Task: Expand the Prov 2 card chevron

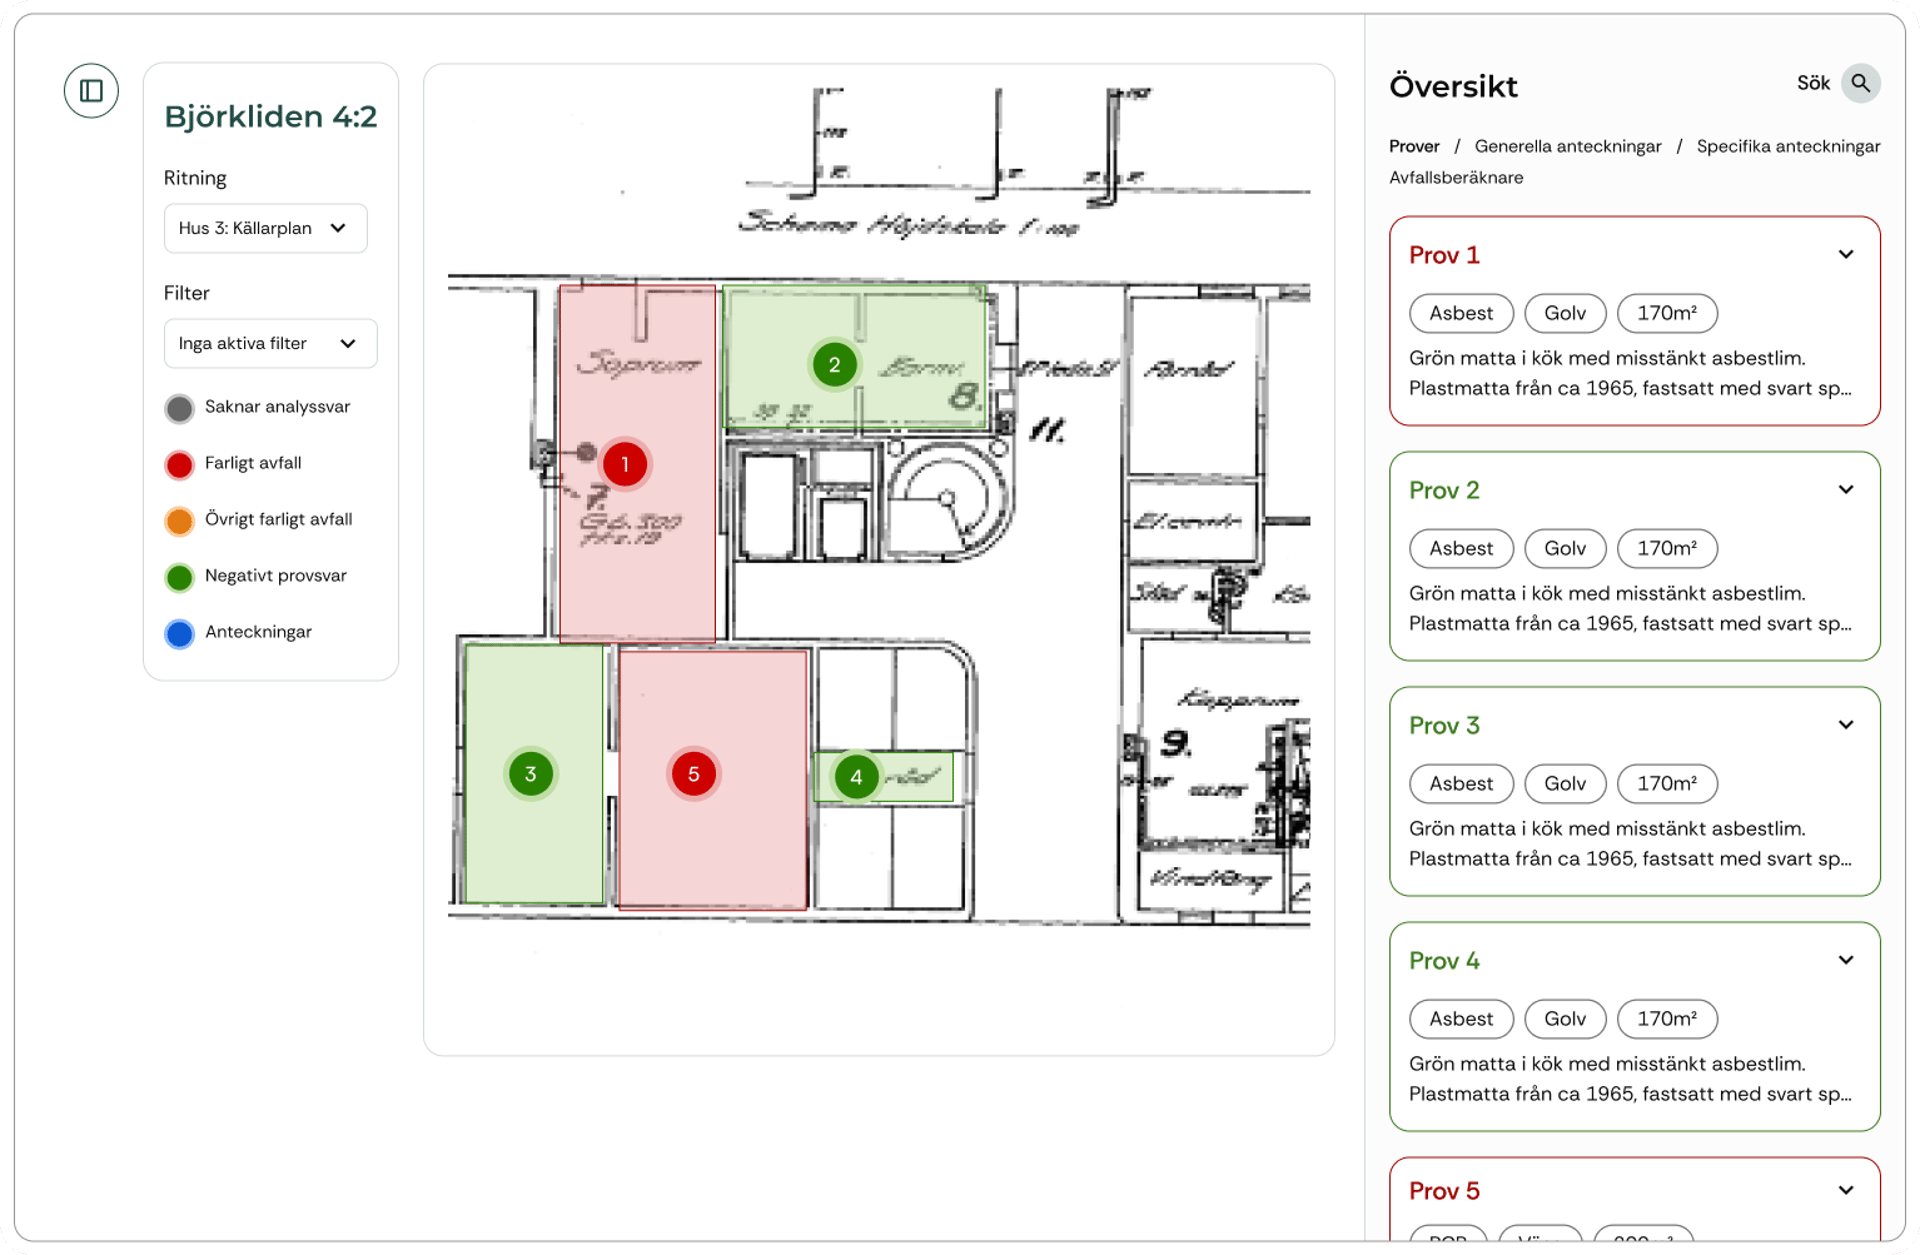Action: [1846, 490]
